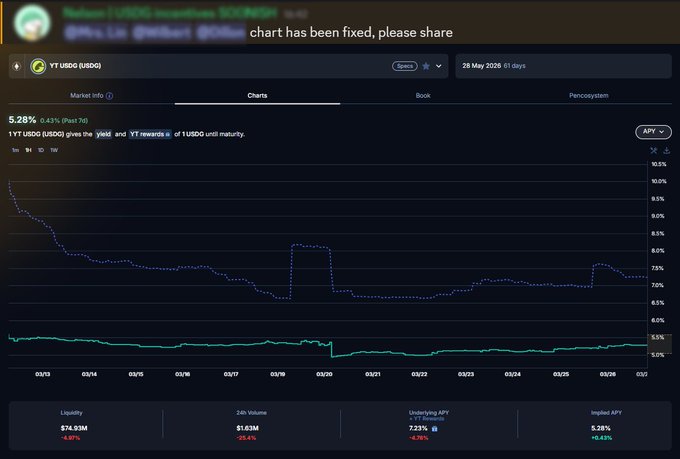Click the Market Info tooltip icon
Screen dimensions: 680x459
[x=109, y=96]
